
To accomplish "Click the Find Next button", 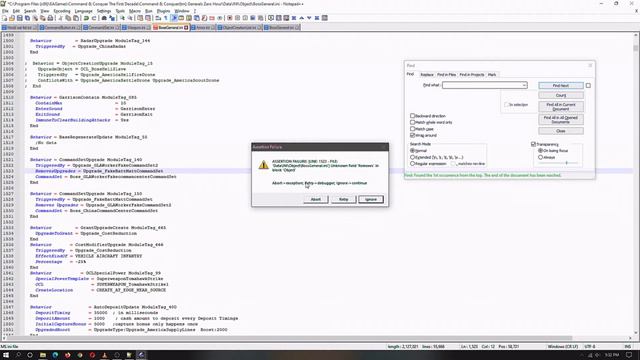I will point(561,85).
